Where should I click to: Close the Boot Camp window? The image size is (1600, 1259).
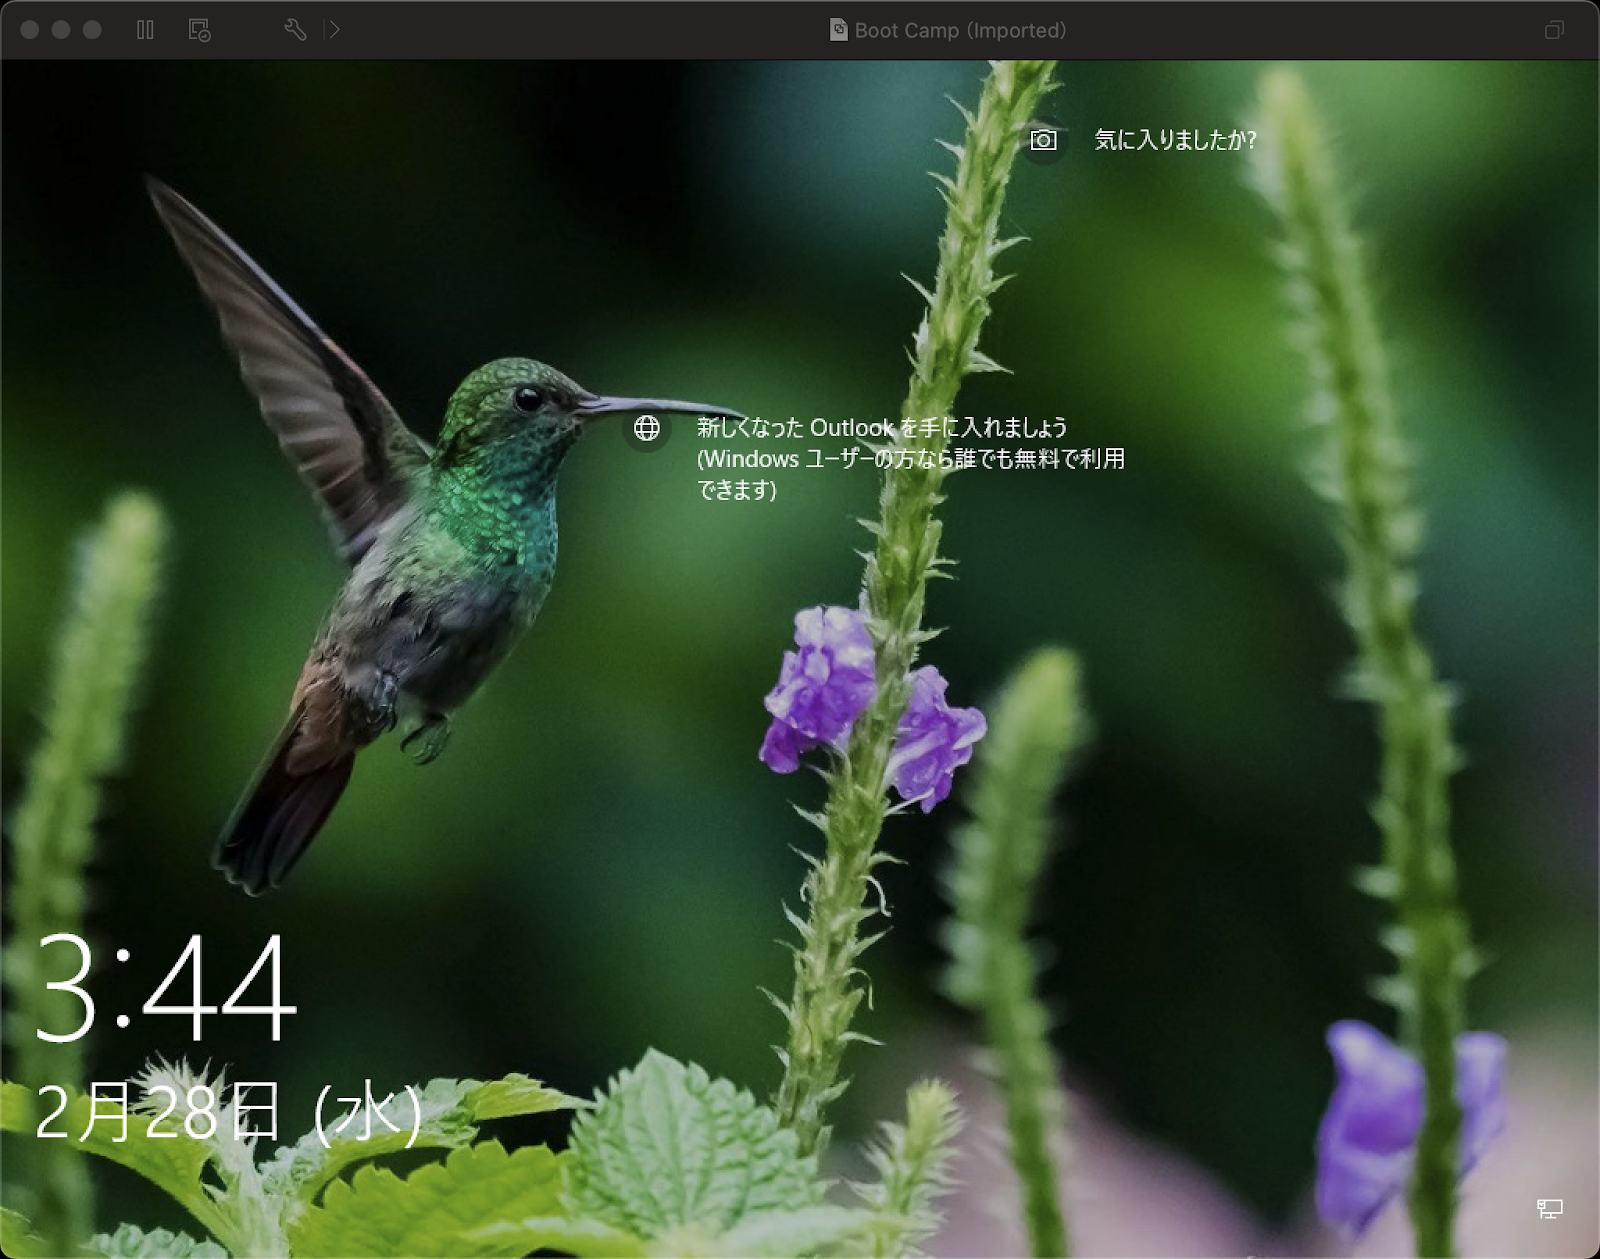click(30, 30)
